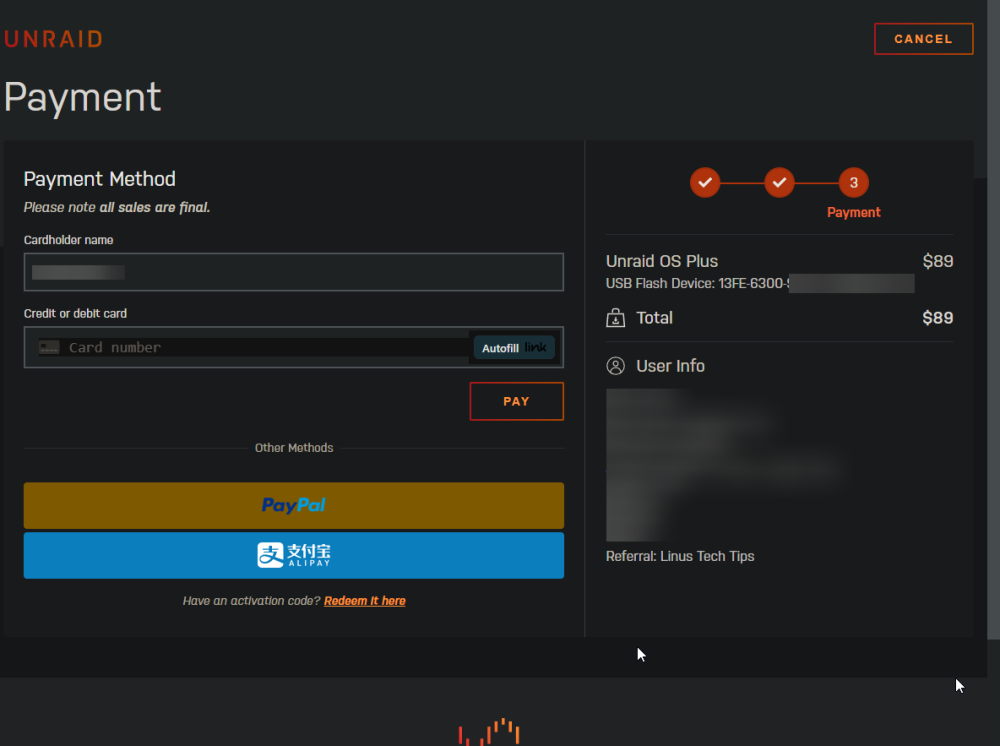Click the Autofill link button
This screenshot has height=746, width=1000.
point(514,347)
